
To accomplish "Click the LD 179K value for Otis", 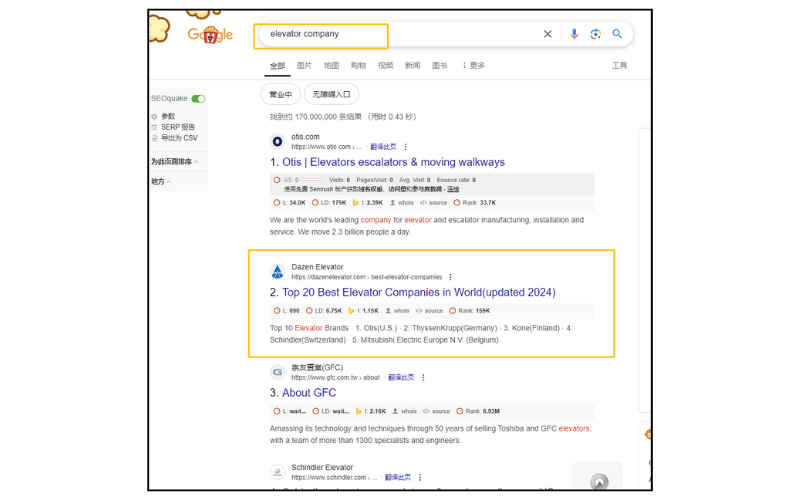I will point(330,203).
